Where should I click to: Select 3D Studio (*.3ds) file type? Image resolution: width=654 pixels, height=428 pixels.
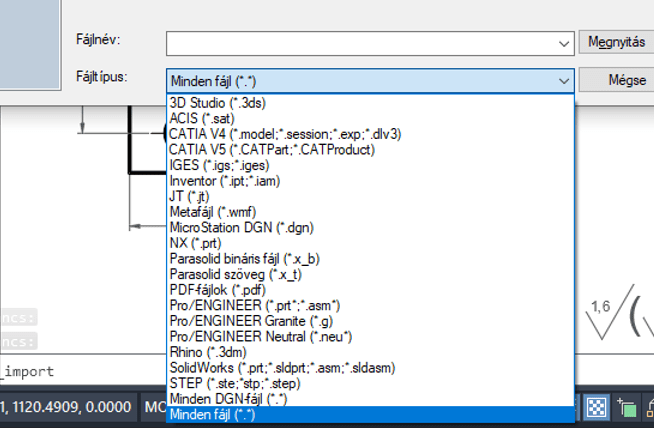[x=218, y=103]
